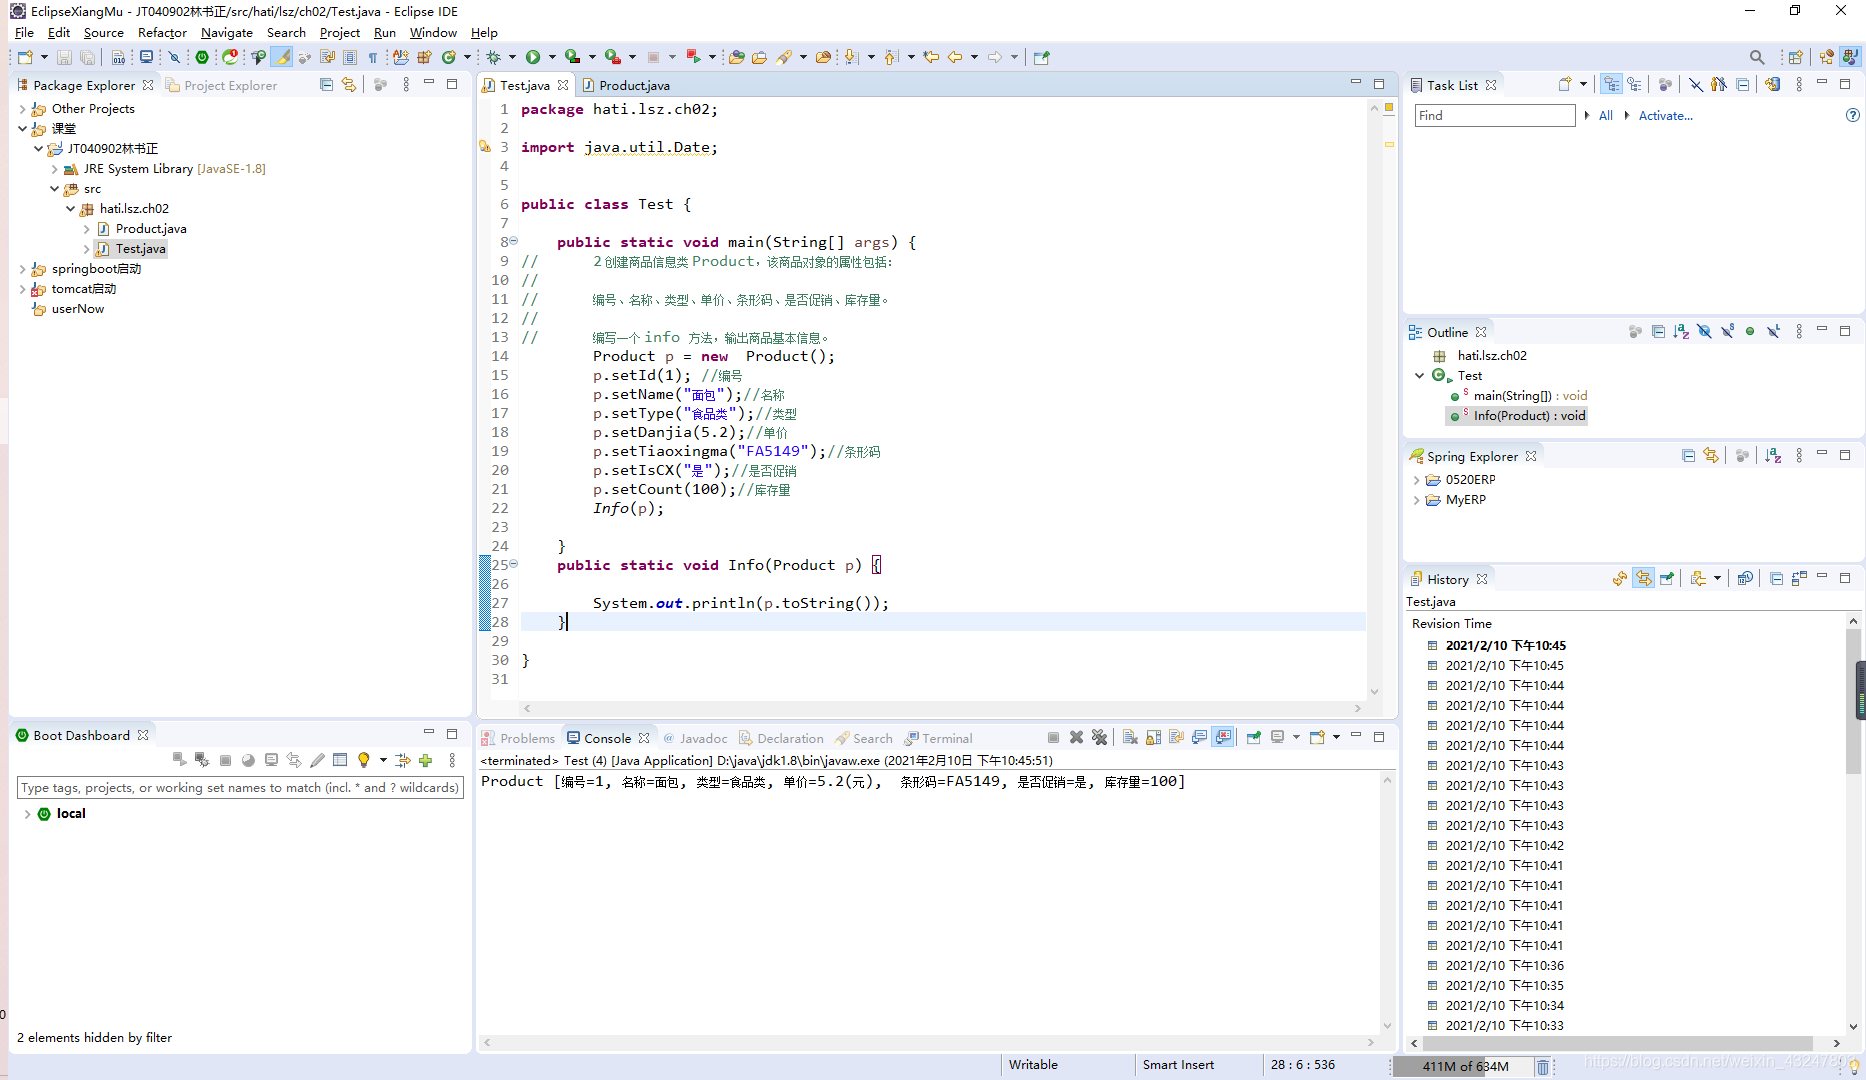Expand the 0520ERP node in Spring Explorer
Image resolution: width=1866 pixels, height=1080 pixels.
(x=1416, y=480)
